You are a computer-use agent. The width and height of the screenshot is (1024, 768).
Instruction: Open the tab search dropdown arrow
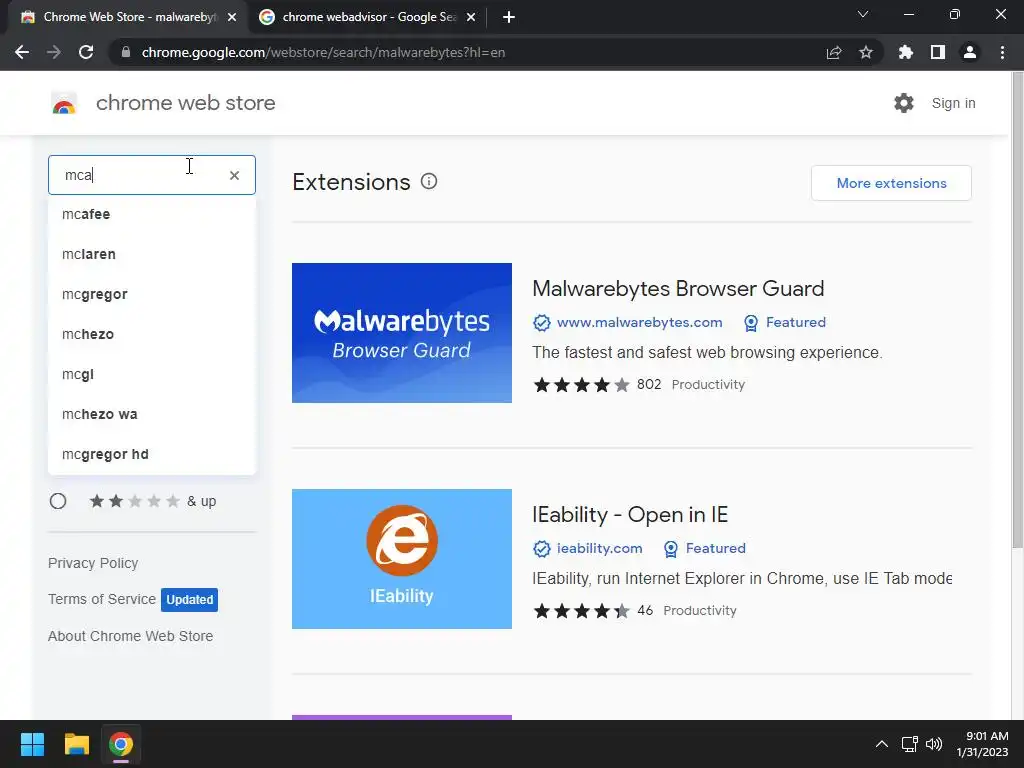(863, 14)
